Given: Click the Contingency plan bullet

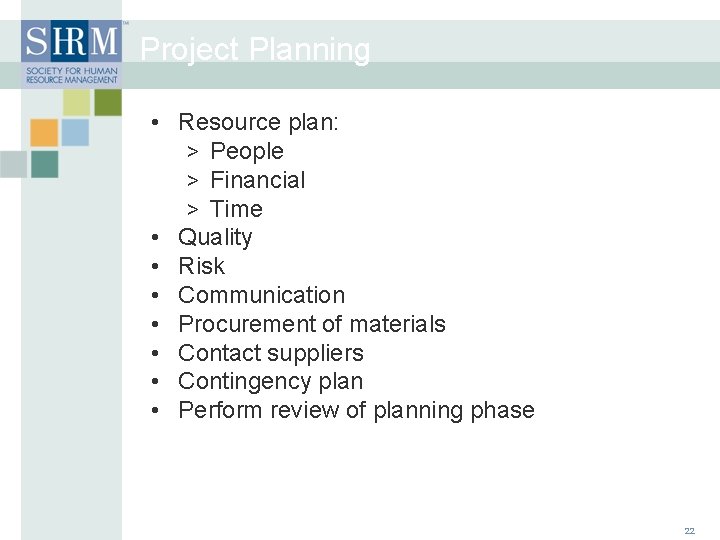Looking at the screenshot, I should click(x=270, y=382).
